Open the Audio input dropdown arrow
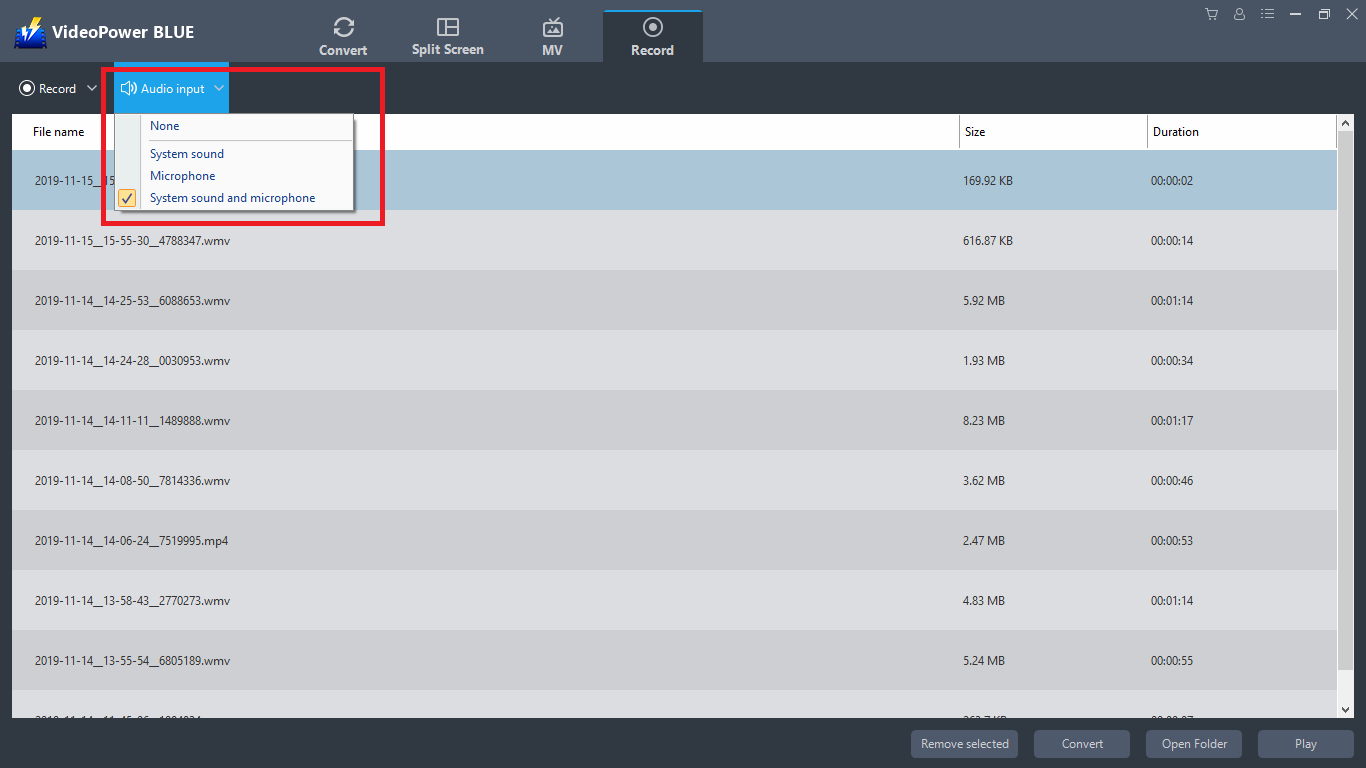Screen dimensions: 1366x768 pos(218,88)
